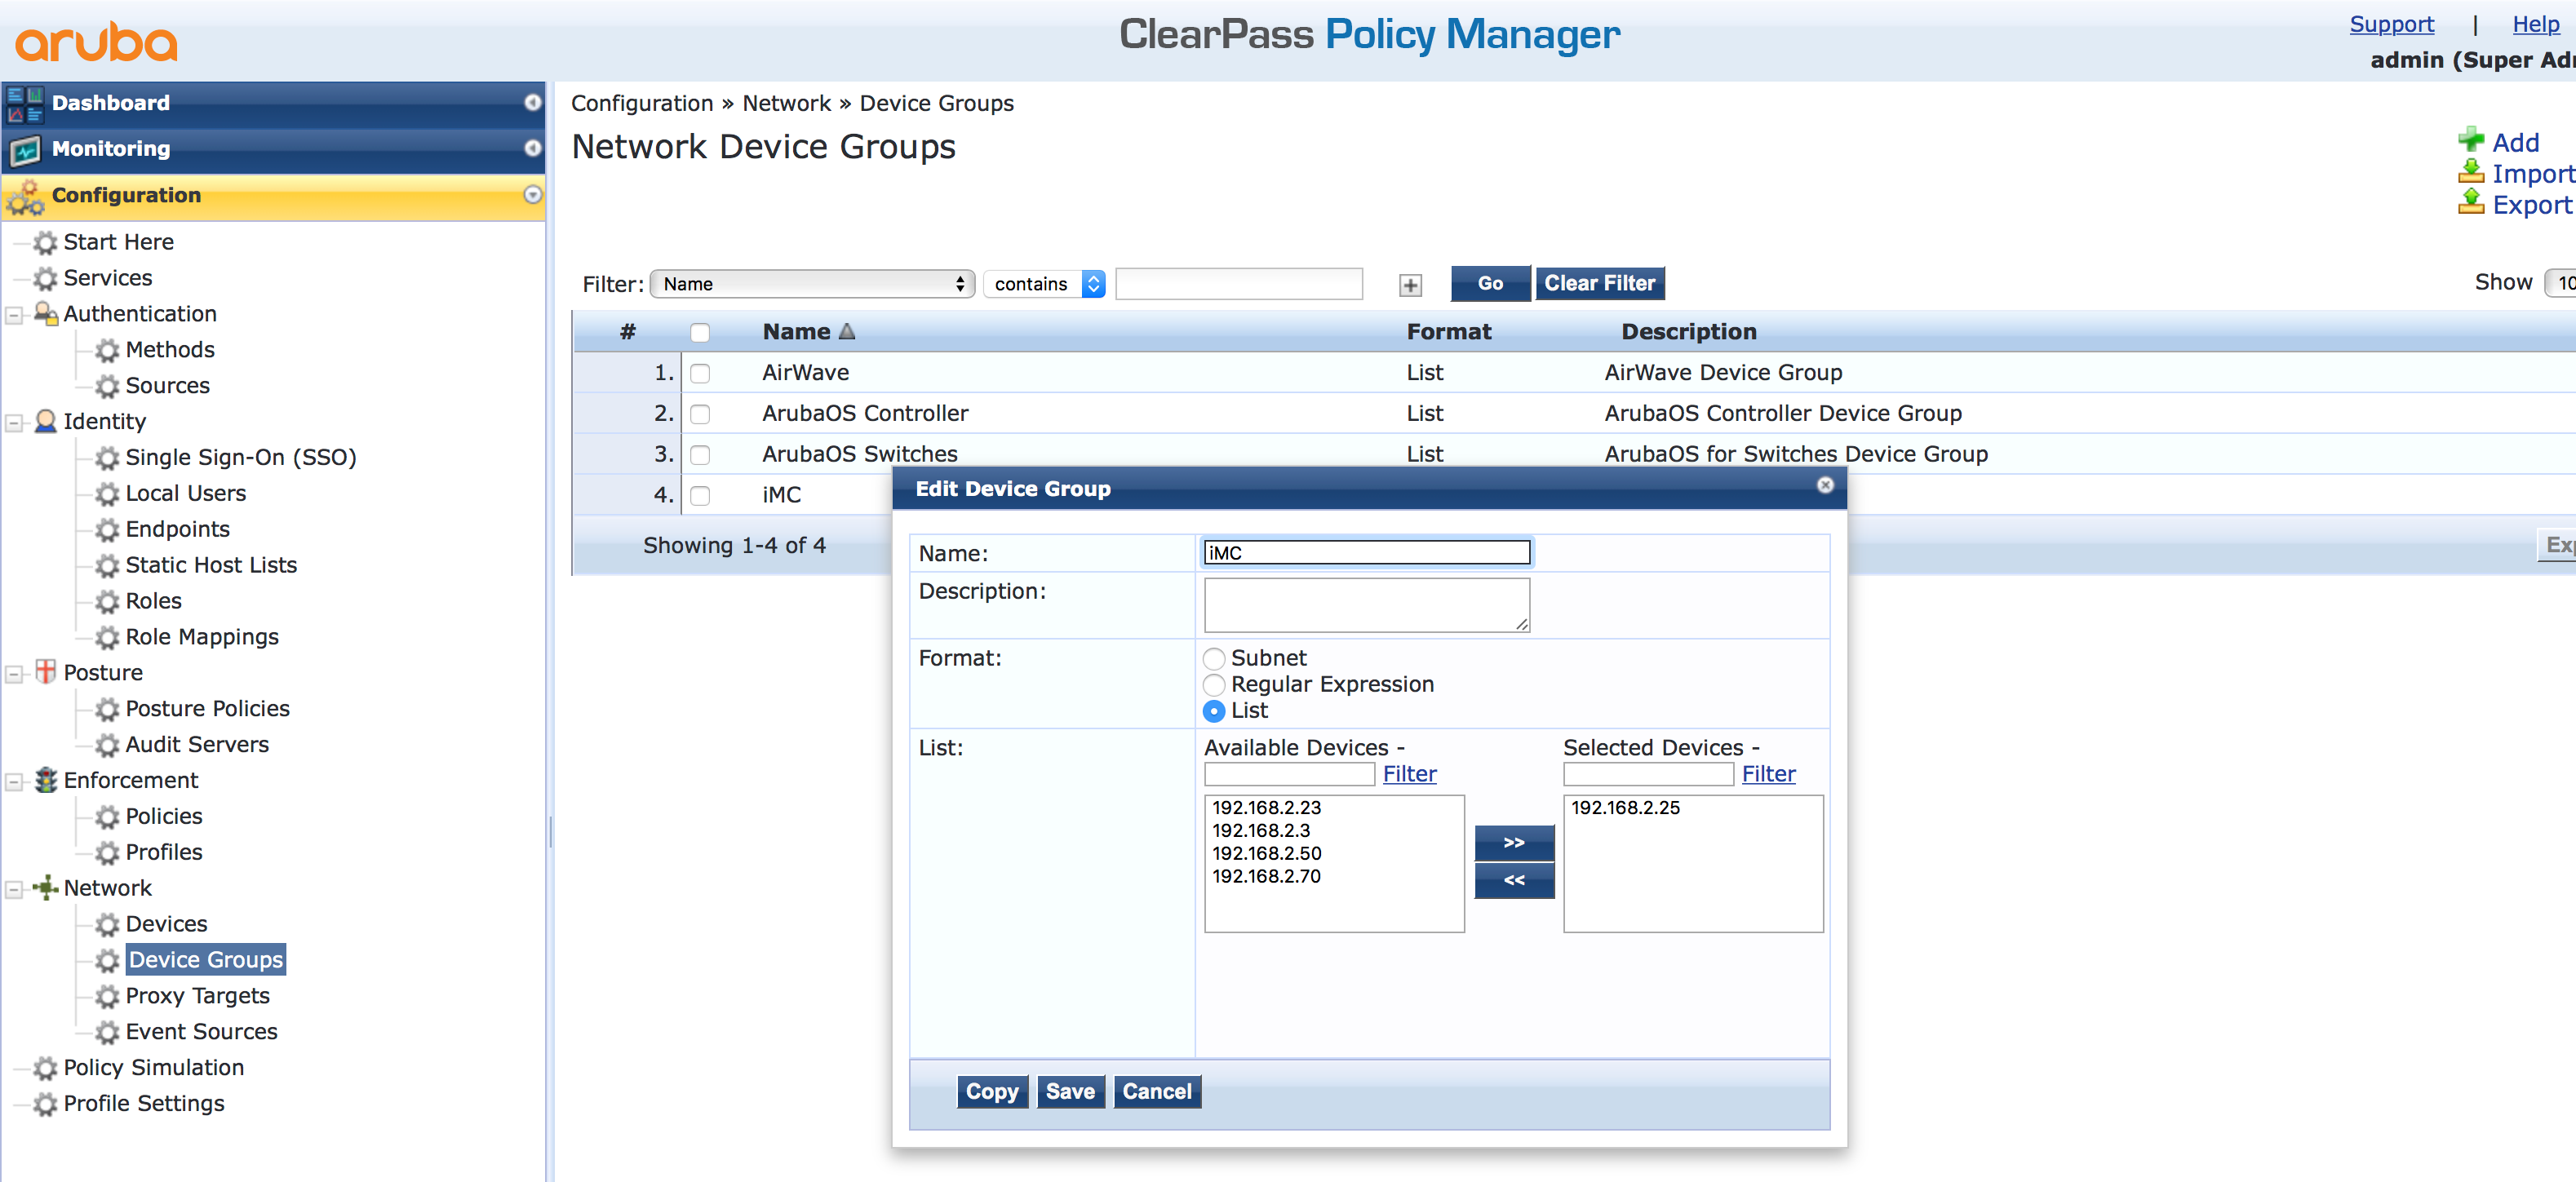The height and width of the screenshot is (1182, 2576).
Task: Click the Copy button in Edit Device Group
Action: [991, 1091]
